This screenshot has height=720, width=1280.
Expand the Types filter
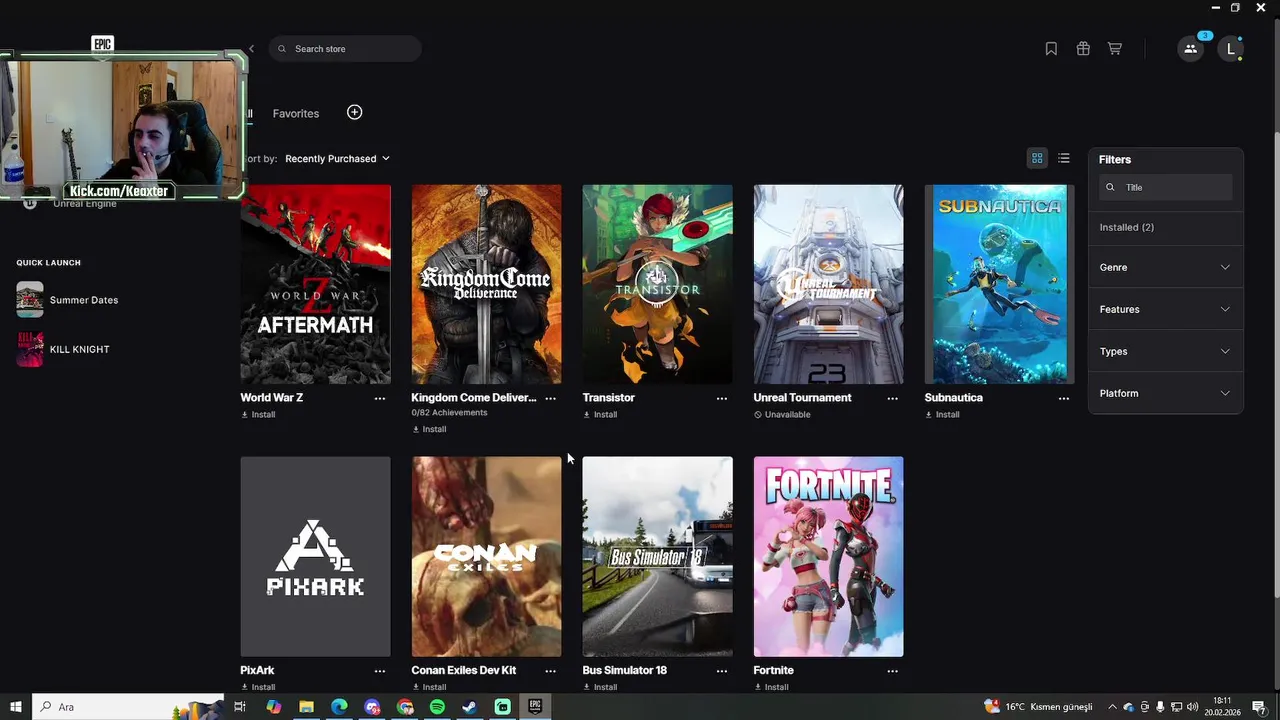coord(1165,351)
